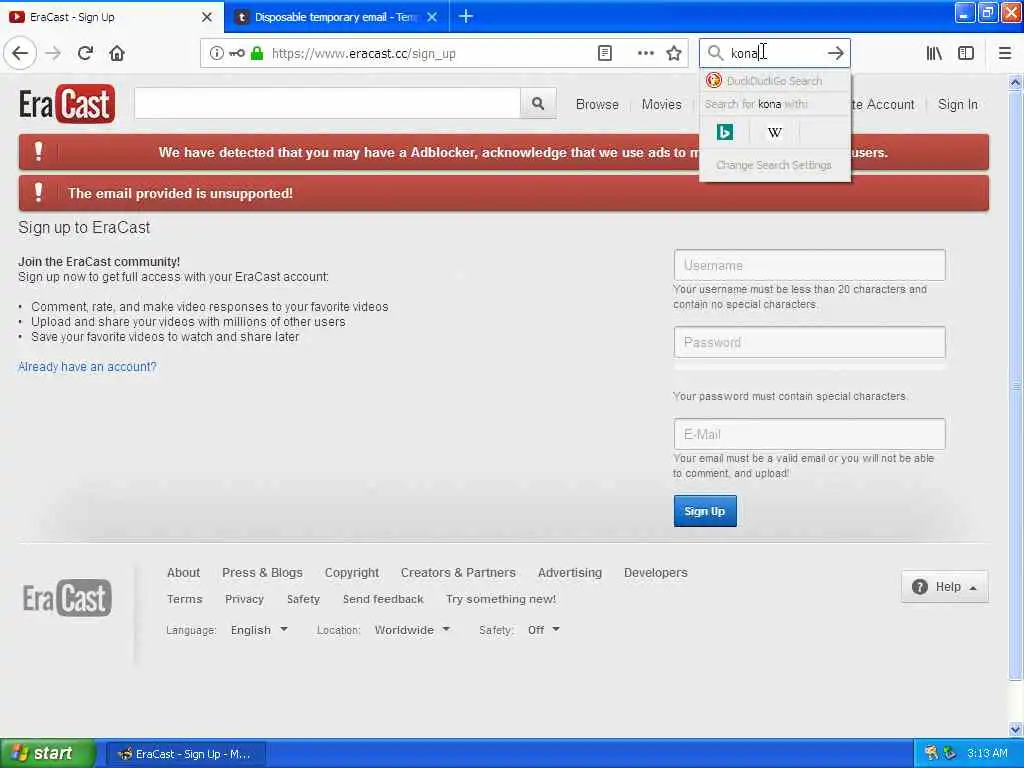Viewport: 1024px width, 768px height.
Task: Click the URL address bar text
Action: 364,54
